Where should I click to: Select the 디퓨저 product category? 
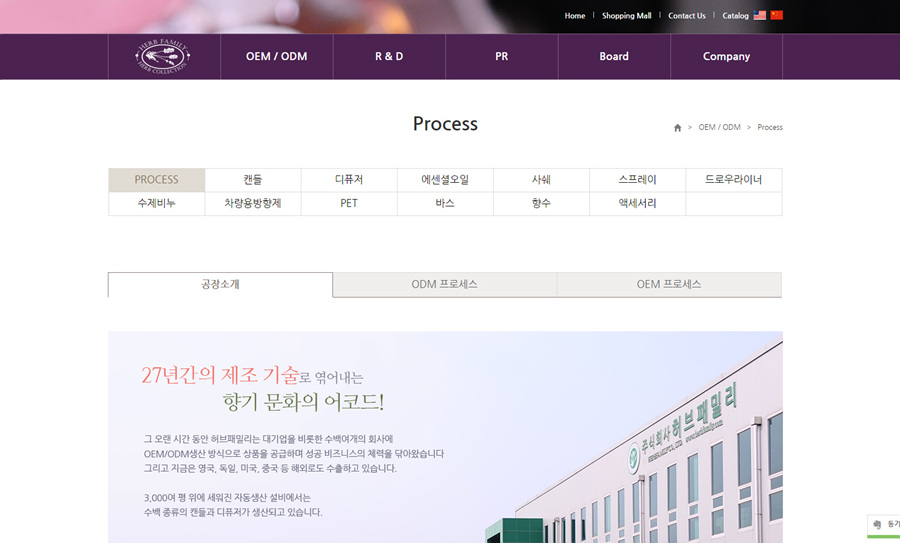click(x=349, y=180)
